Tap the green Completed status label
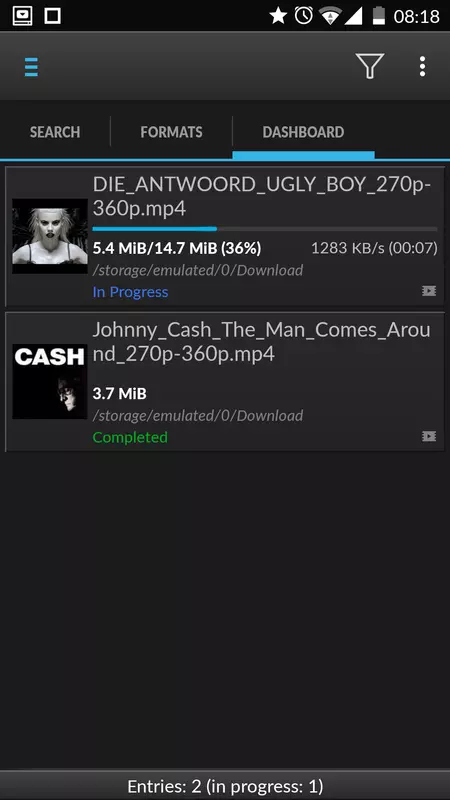450x800 pixels. 130,437
